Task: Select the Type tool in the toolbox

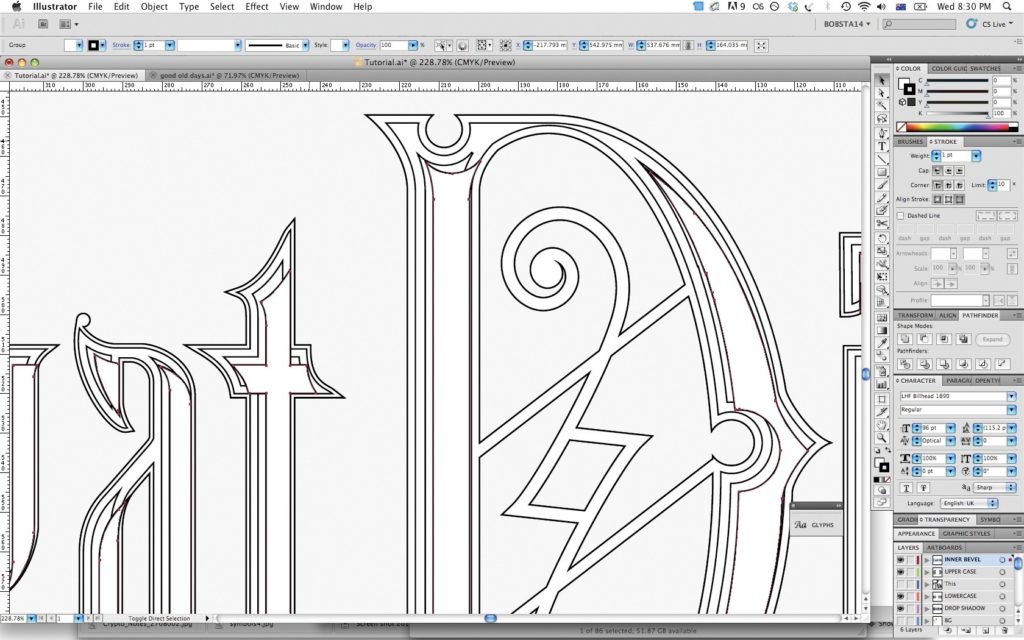Action: click(x=882, y=146)
